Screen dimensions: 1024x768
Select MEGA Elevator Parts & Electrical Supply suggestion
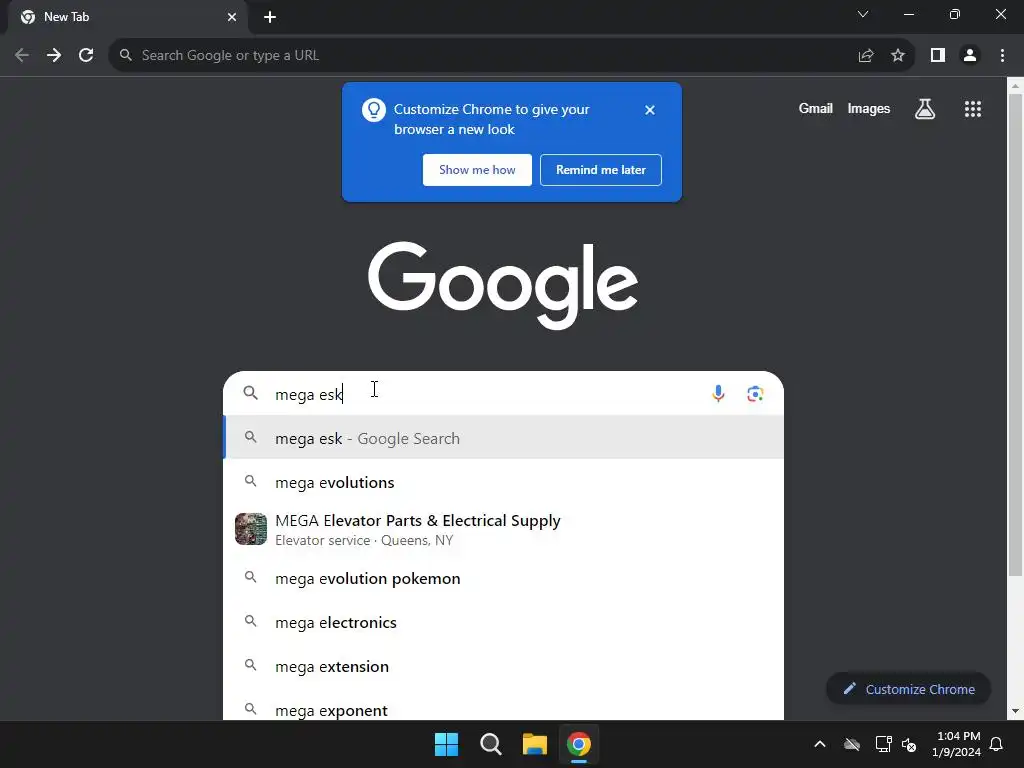tap(504, 530)
